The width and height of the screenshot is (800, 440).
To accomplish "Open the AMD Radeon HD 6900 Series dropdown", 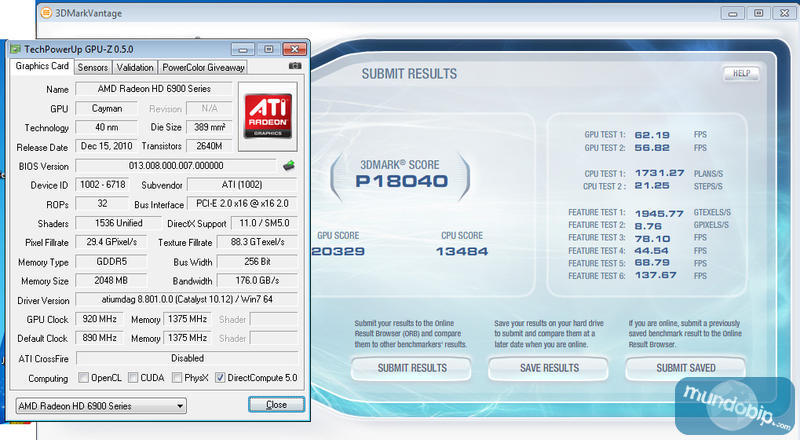I will tap(101, 406).
